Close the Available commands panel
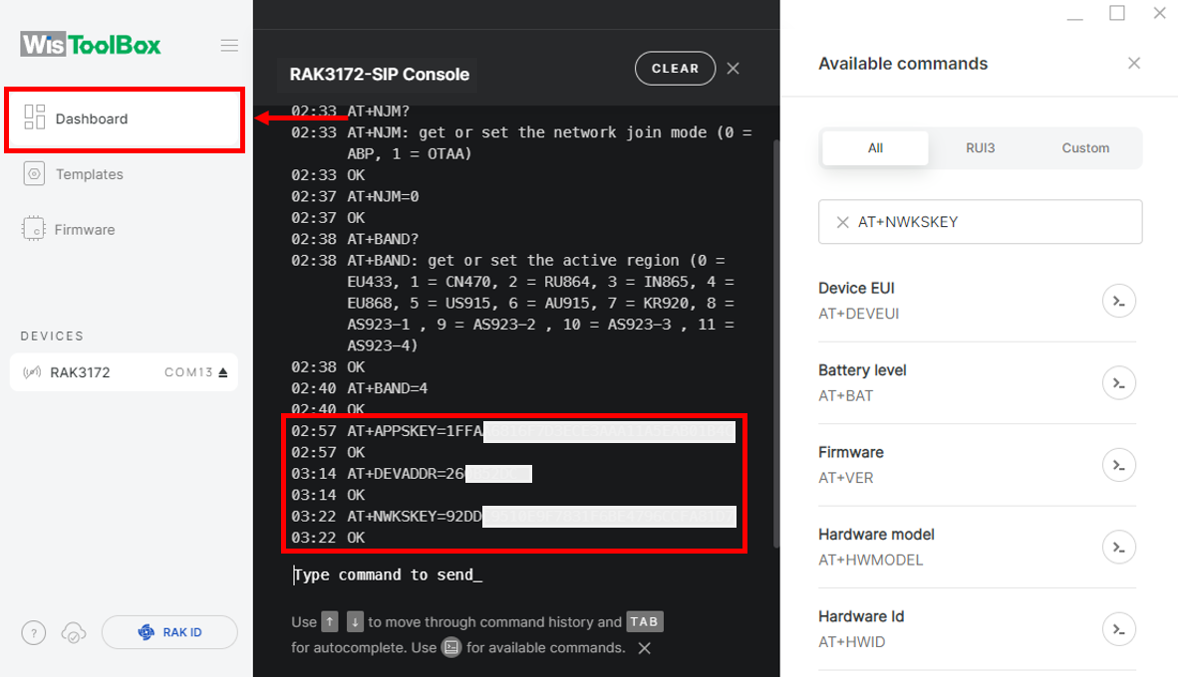Viewport: 1183px width, 680px height. tap(1134, 63)
